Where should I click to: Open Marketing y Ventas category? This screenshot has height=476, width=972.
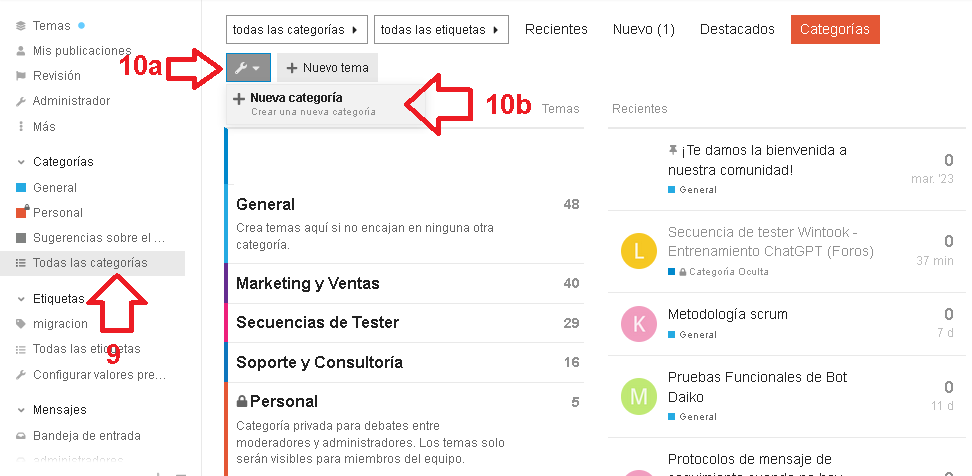click(307, 283)
